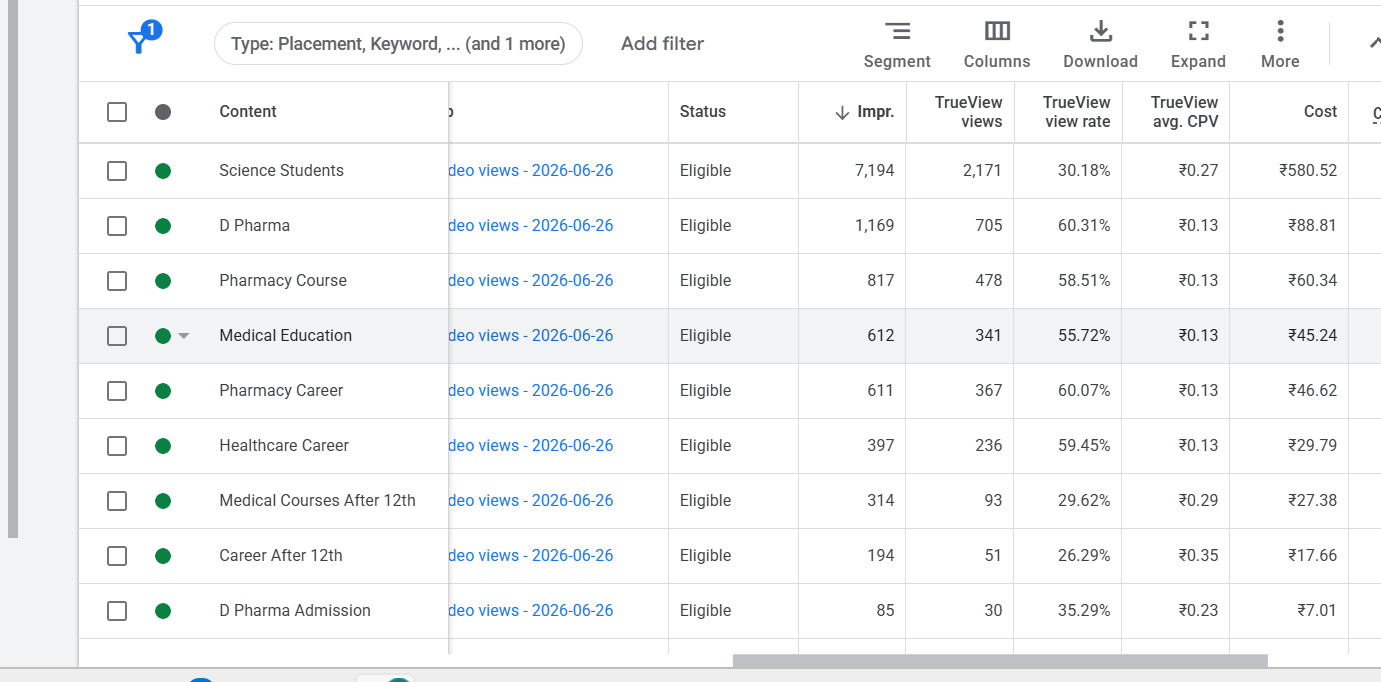Click the ₹580.52 cost value
1381x682 pixels.
[1308, 171]
